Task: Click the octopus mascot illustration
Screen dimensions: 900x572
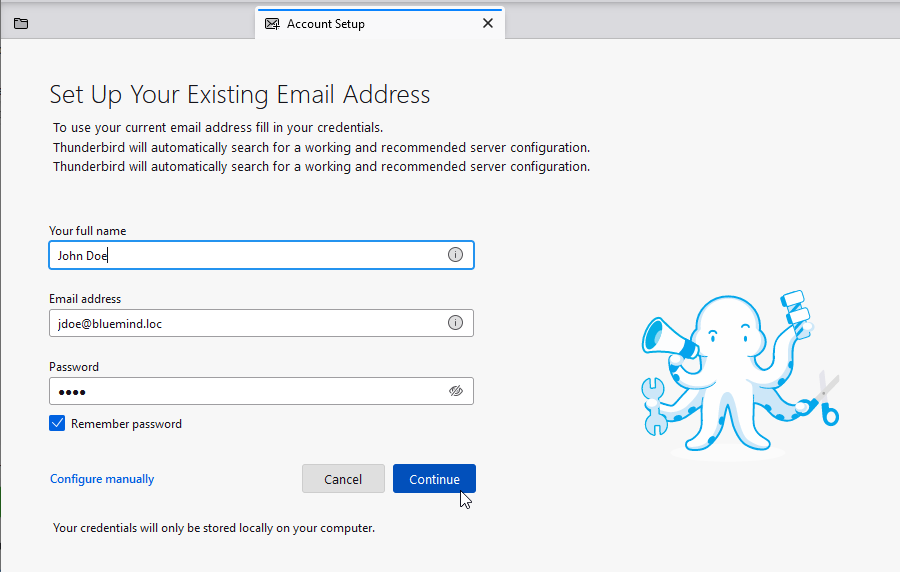Action: (735, 370)
